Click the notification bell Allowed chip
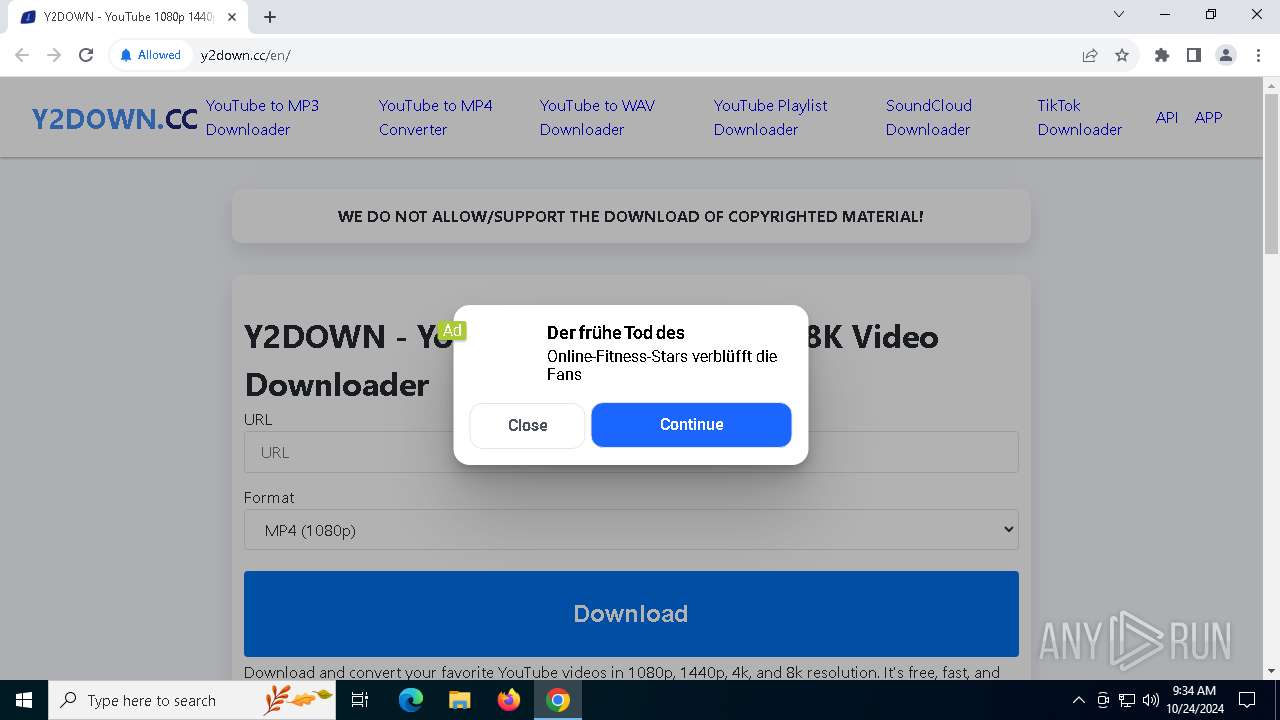Image resolution: width=1280 pixels, height=720 pixels. tap(151, 55)
